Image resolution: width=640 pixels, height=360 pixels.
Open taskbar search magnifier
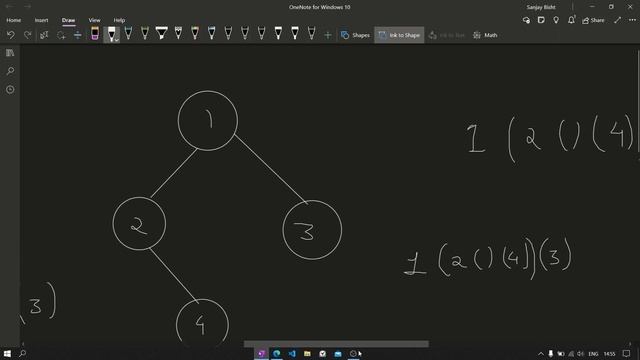coord(22,353)
